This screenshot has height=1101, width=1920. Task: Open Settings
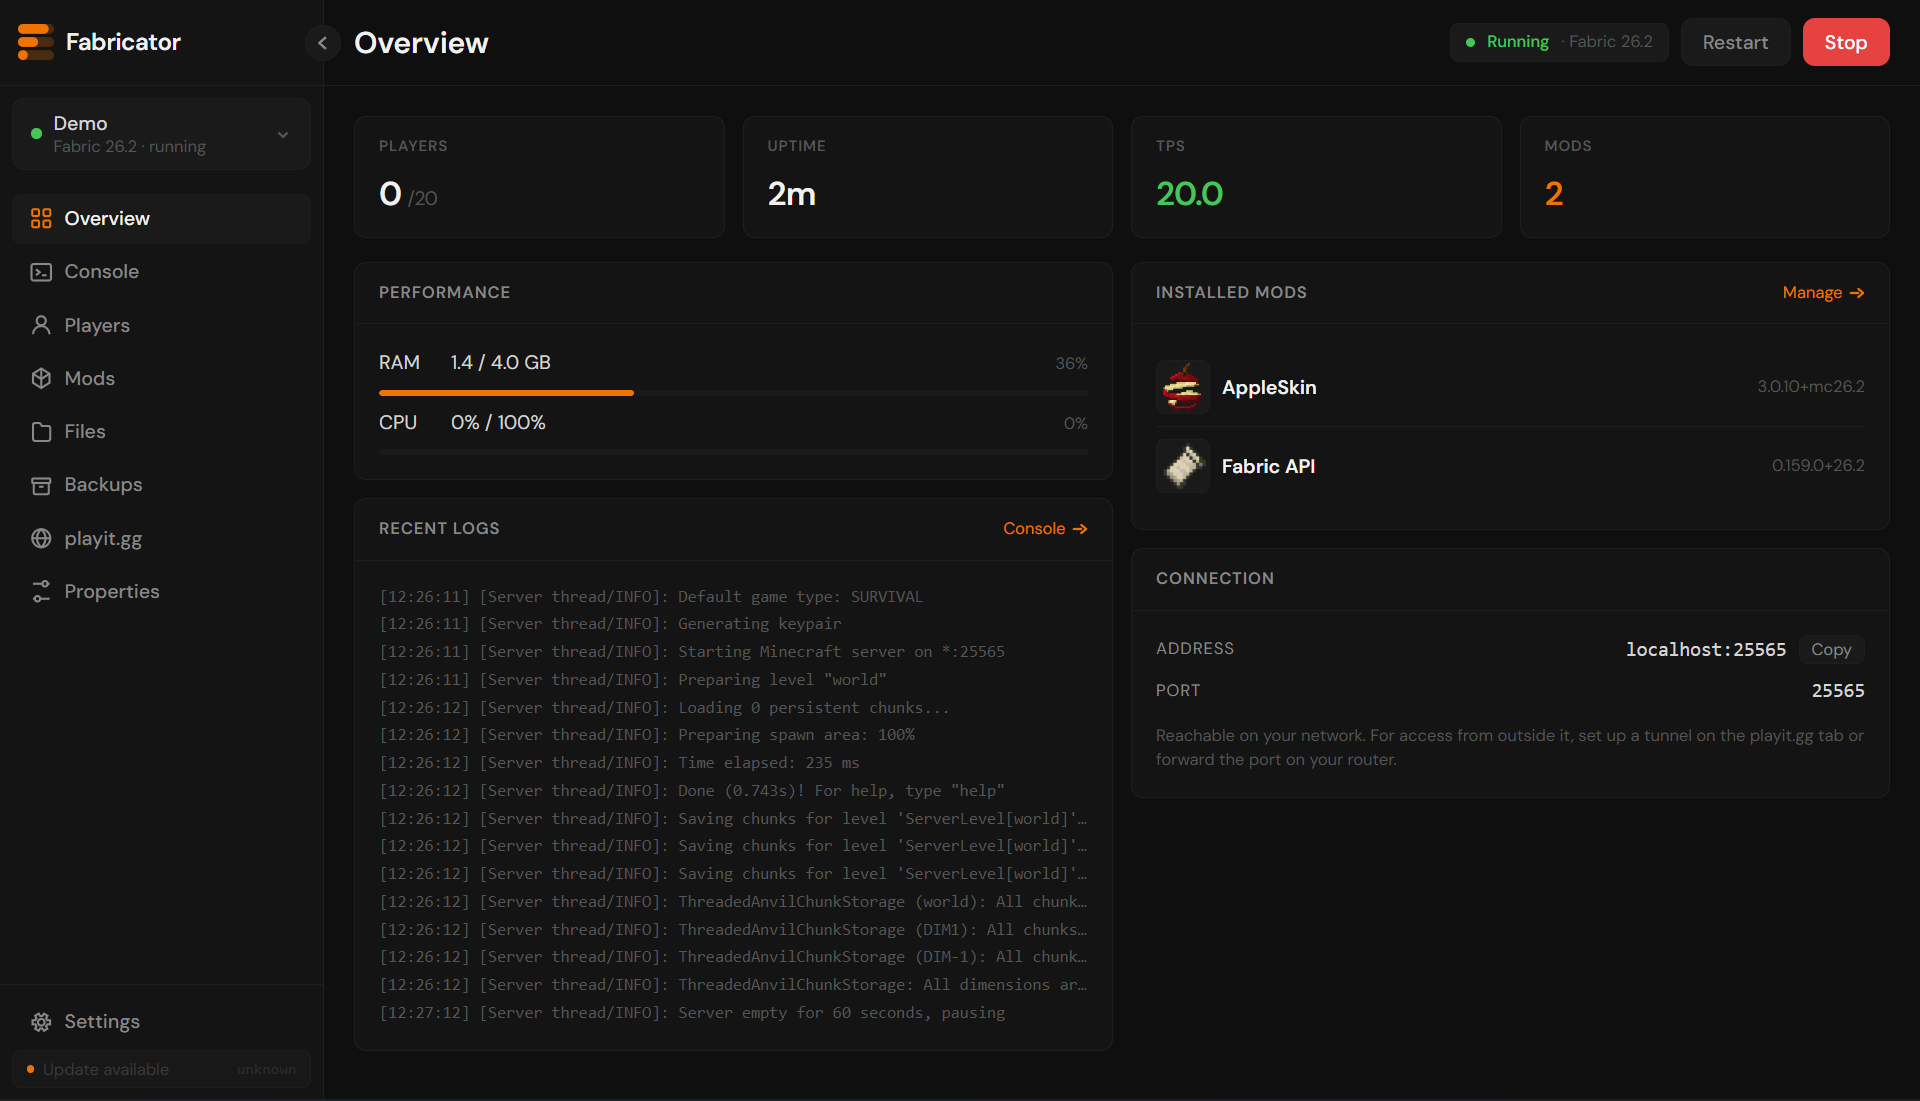(161, 1022)
